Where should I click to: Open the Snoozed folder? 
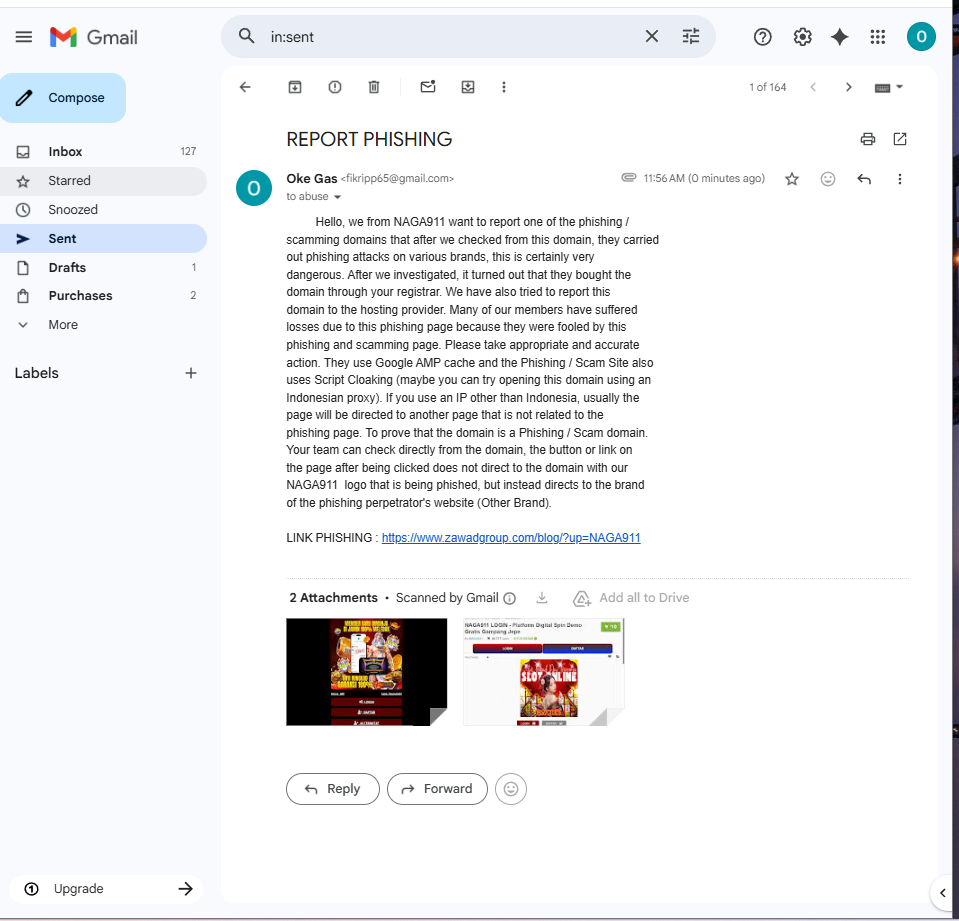point(103,210)
